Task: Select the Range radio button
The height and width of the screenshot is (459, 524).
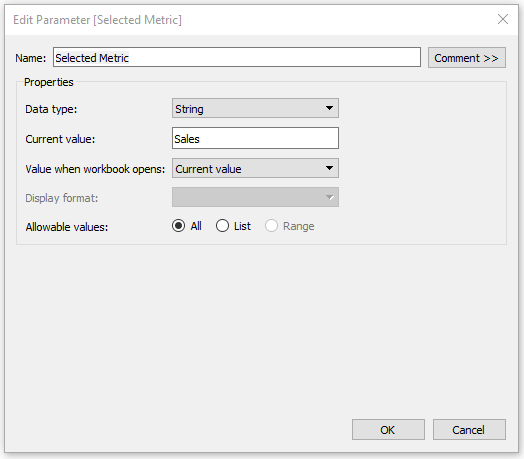Action: click(271, 226)
